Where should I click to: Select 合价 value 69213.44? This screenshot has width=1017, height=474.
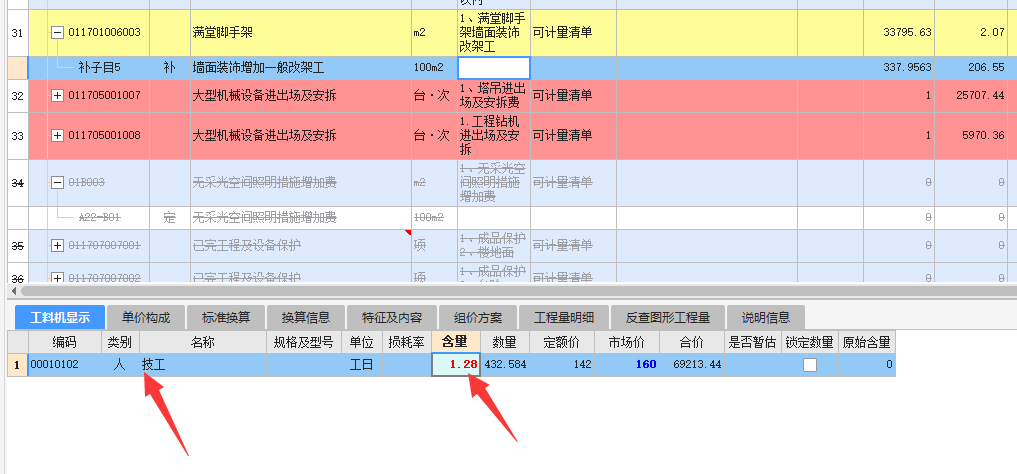click(691, 364)
